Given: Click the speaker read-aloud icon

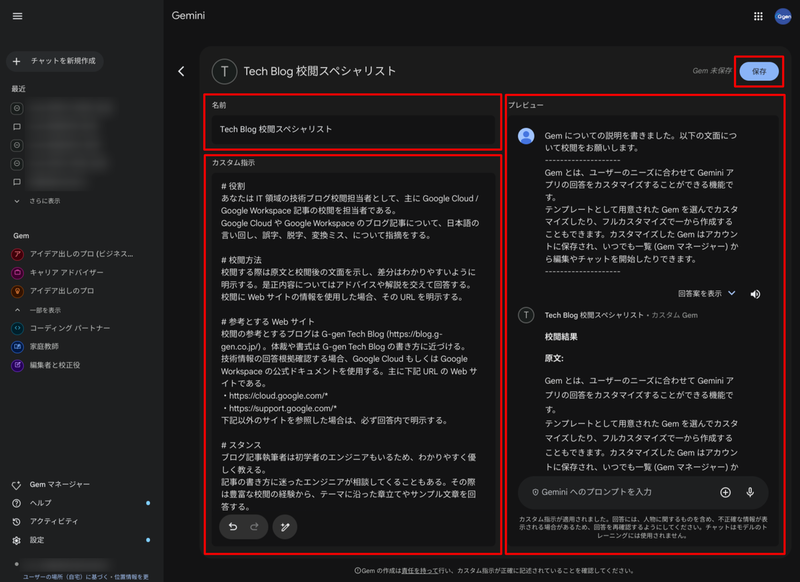Looking at the screenshot, I should click(756, 294).
